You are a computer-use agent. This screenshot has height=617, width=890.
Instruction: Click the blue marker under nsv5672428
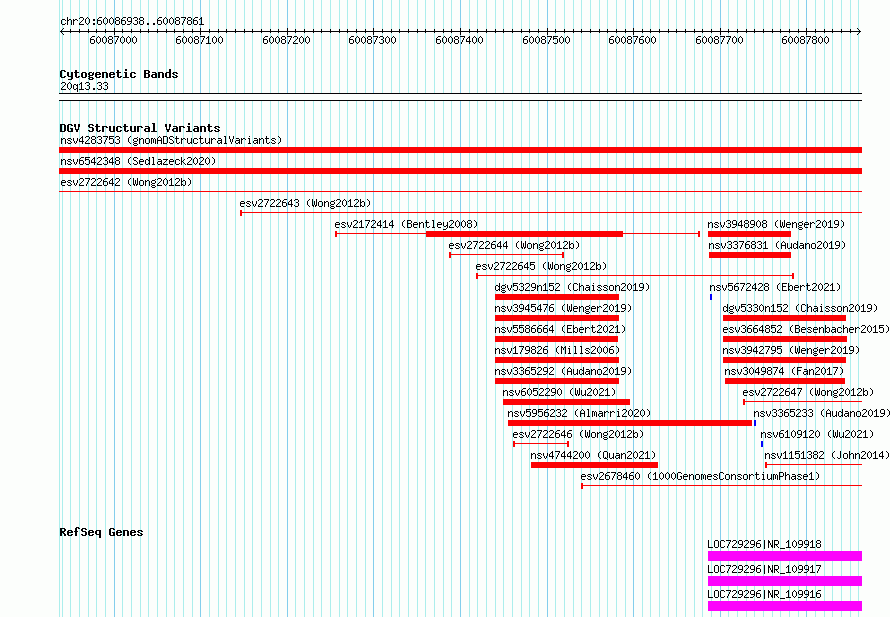(x=711, y=297)
